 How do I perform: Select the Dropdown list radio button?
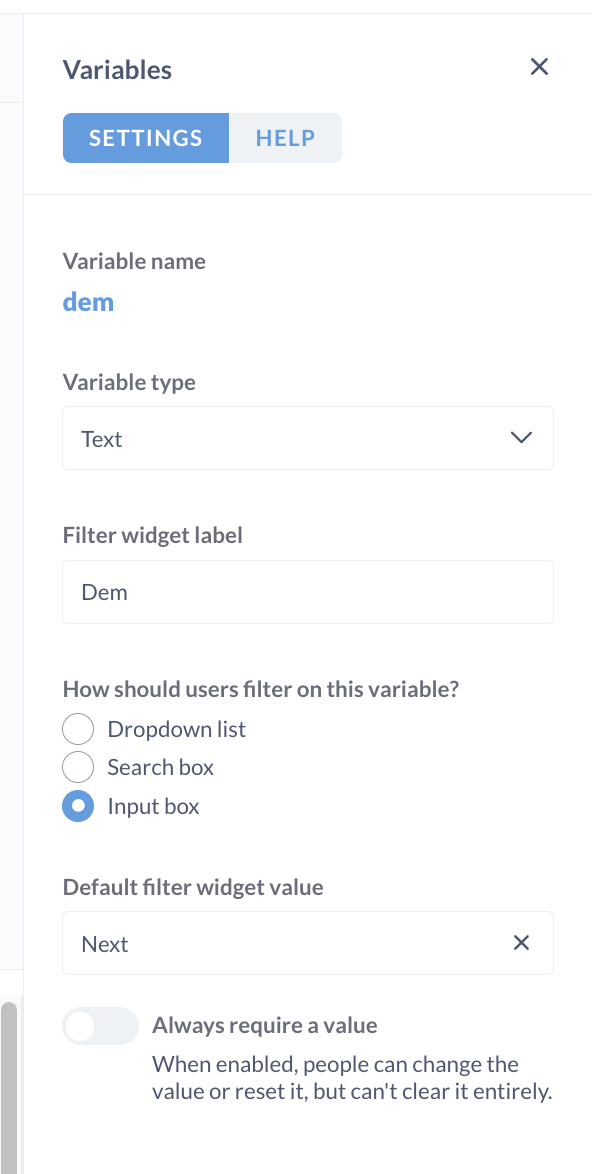click(x=78, y=729)
